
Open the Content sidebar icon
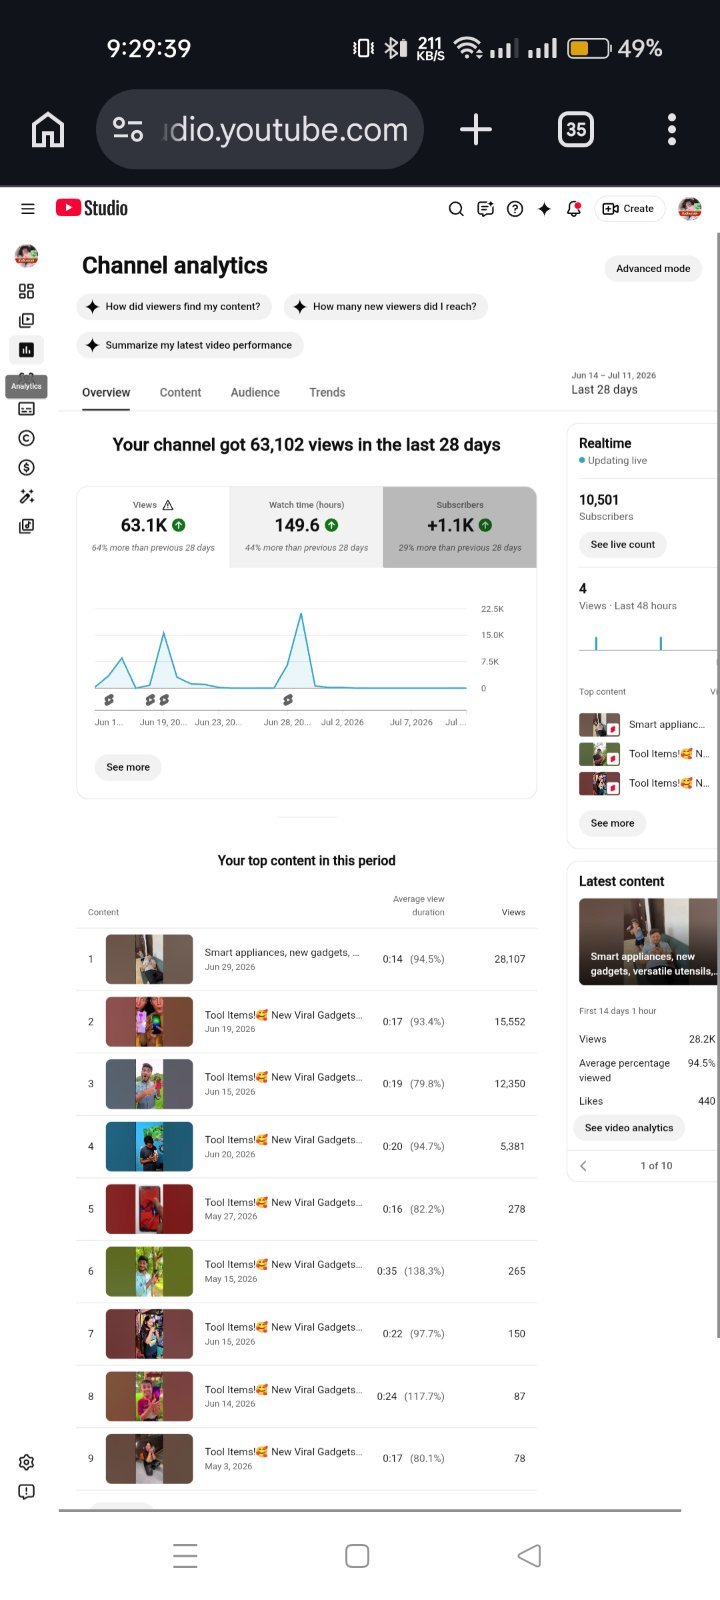(x=27, y=320)
